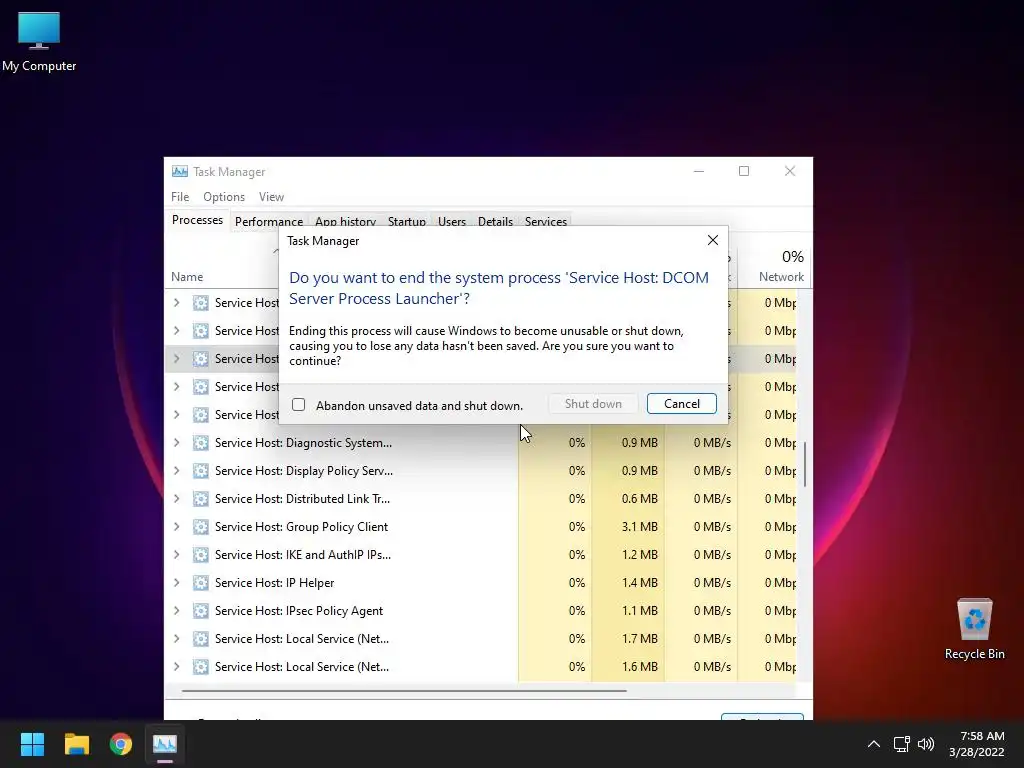The image size is (1024, 768).
Task: Open the Options menu
Action: tap(224, 197)
